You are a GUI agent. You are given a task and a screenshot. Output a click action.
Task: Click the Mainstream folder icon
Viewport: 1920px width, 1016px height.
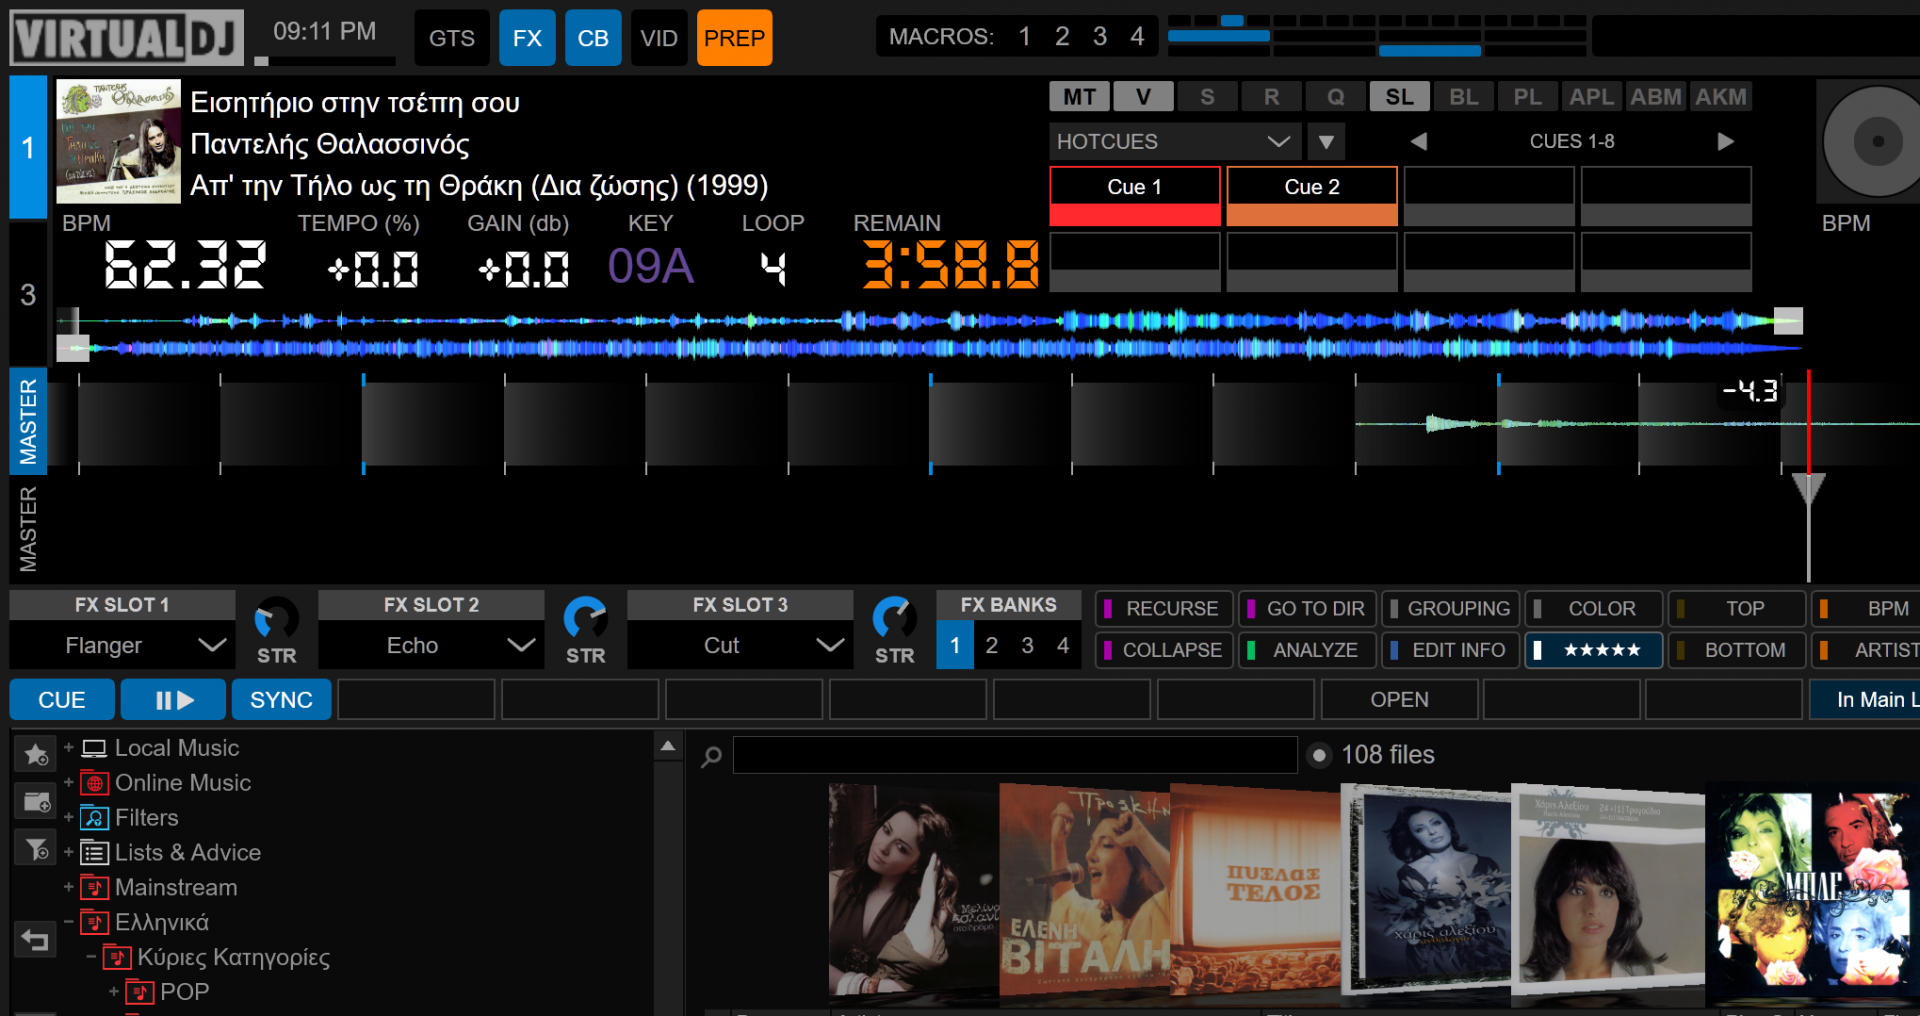click(x=94, y=888)
